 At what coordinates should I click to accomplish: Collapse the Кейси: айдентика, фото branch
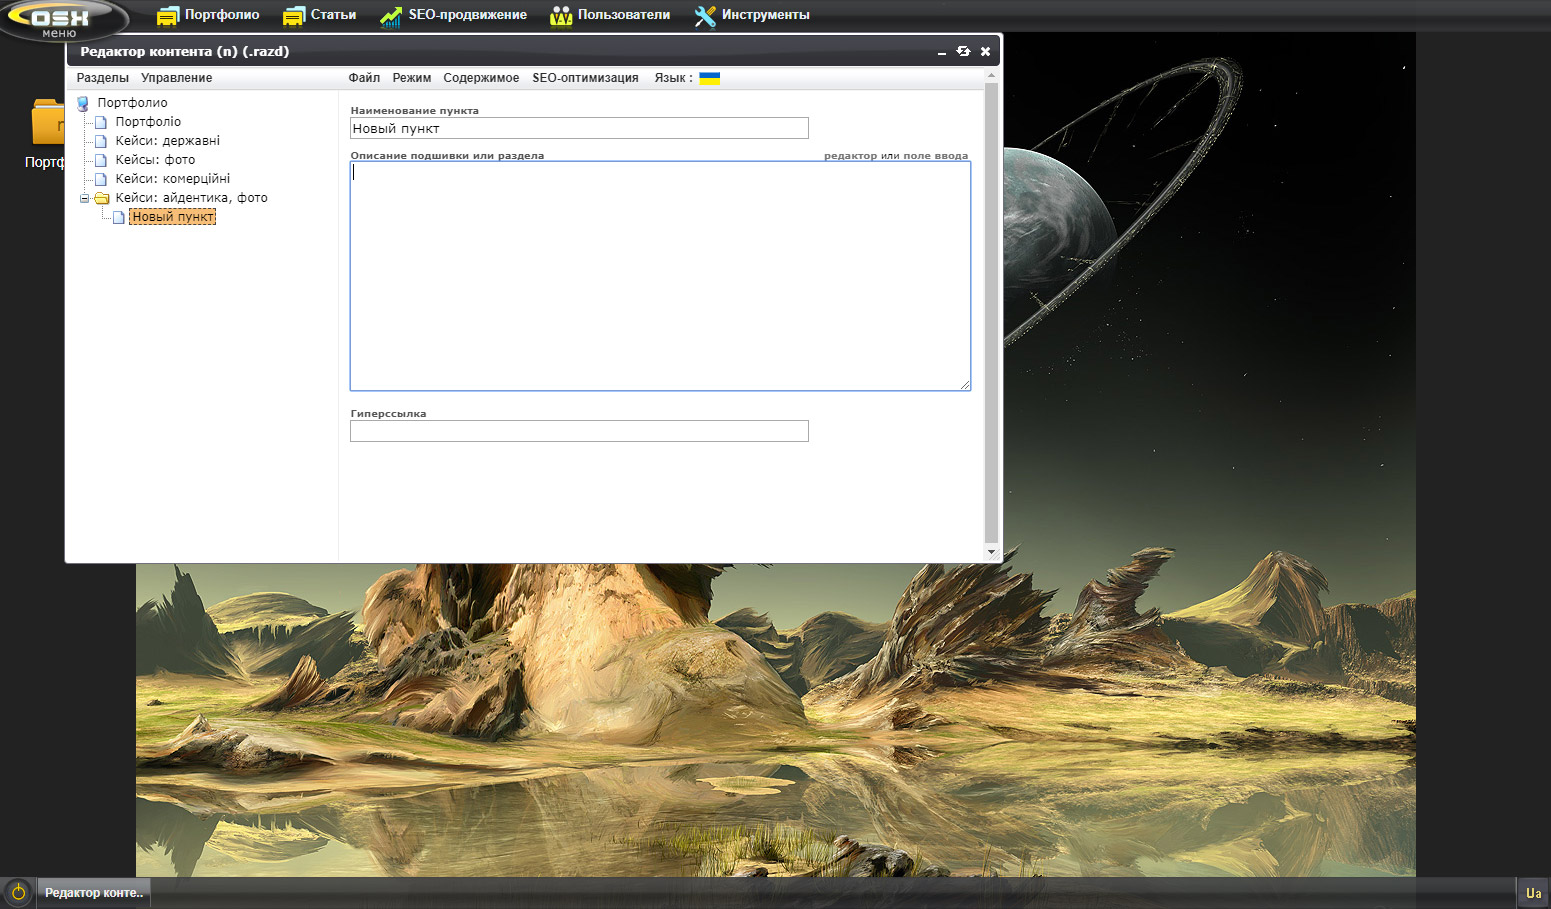click(85, 198)
